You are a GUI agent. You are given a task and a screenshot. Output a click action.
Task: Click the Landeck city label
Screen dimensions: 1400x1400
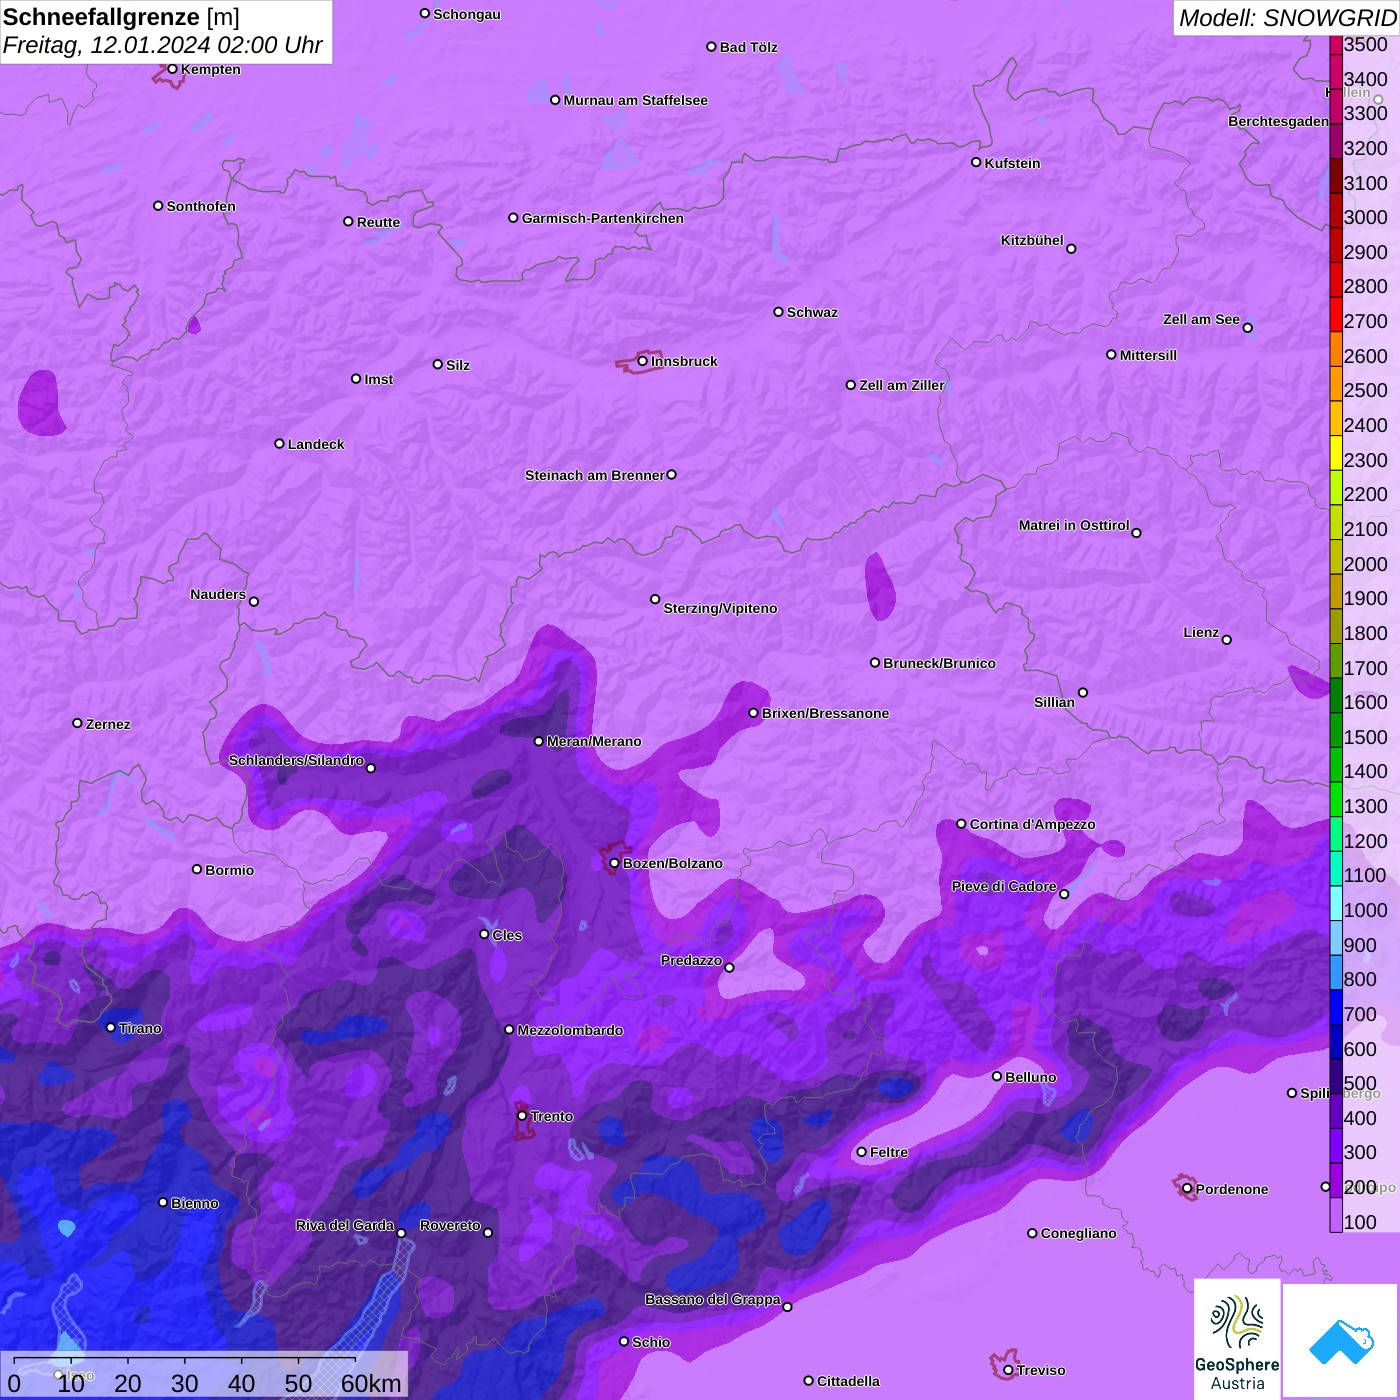316,444
